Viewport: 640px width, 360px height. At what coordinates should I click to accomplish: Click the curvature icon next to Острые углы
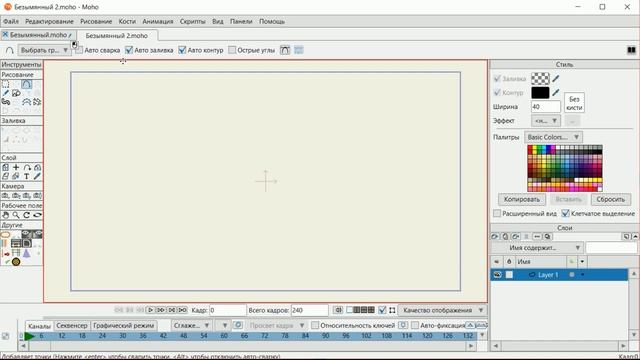285,50
